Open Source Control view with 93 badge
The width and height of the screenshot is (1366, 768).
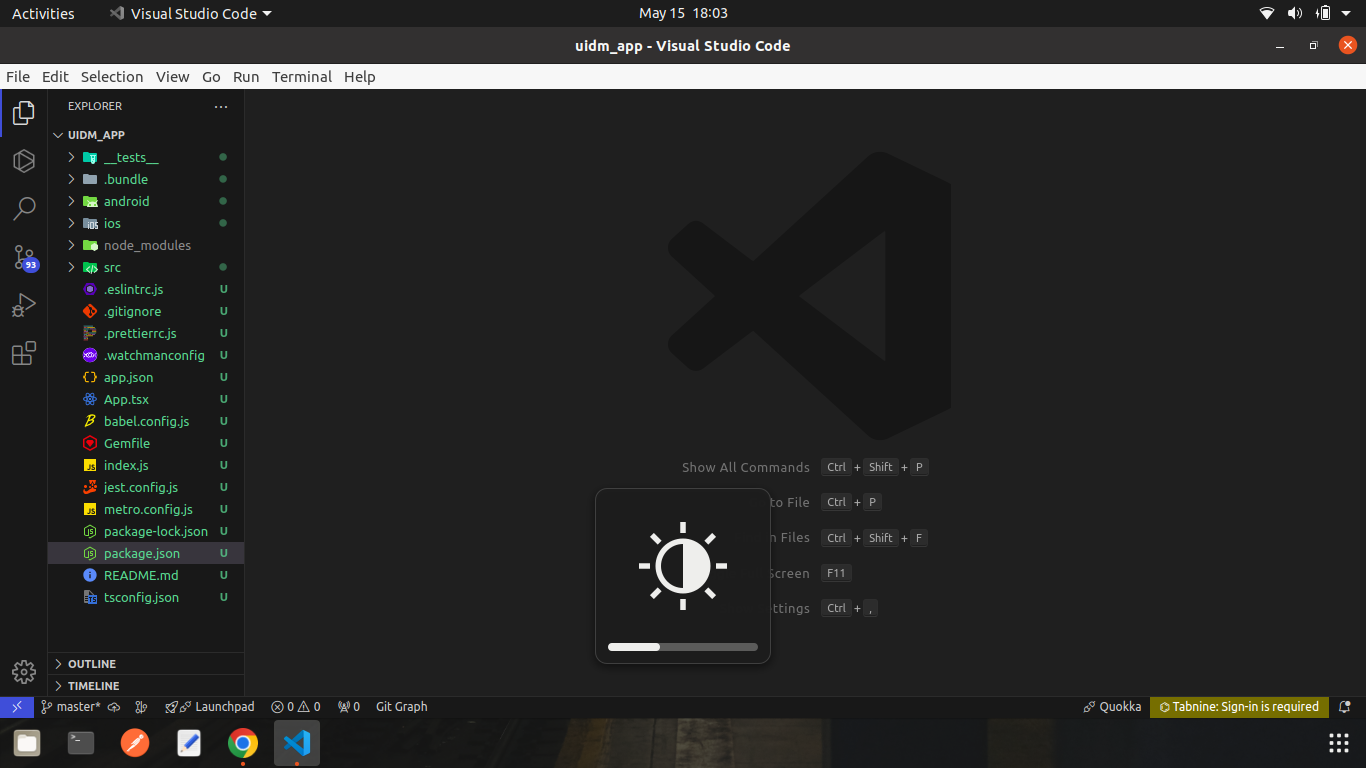click(24, 257)
